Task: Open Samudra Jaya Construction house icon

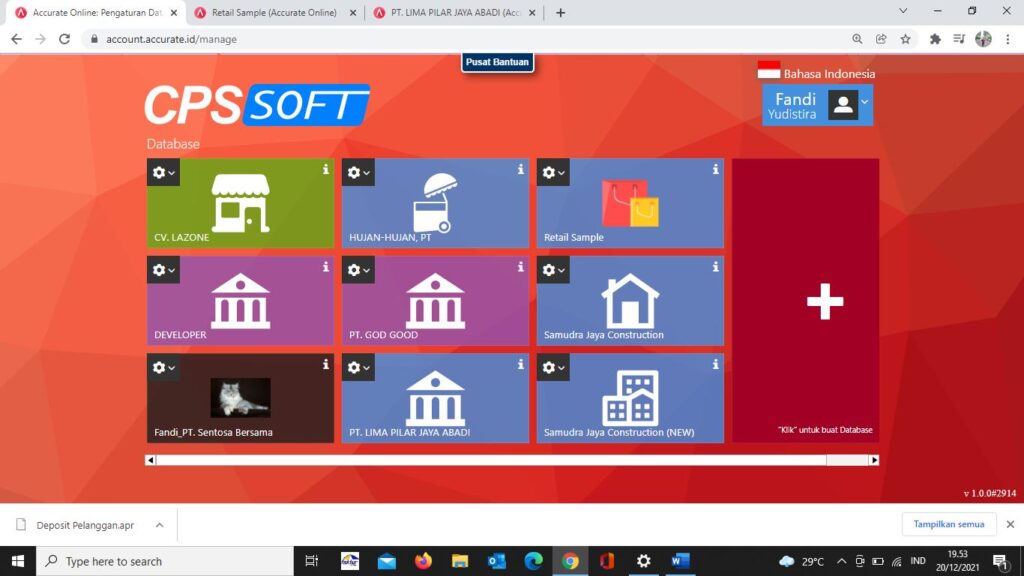Action: (630, 300)
